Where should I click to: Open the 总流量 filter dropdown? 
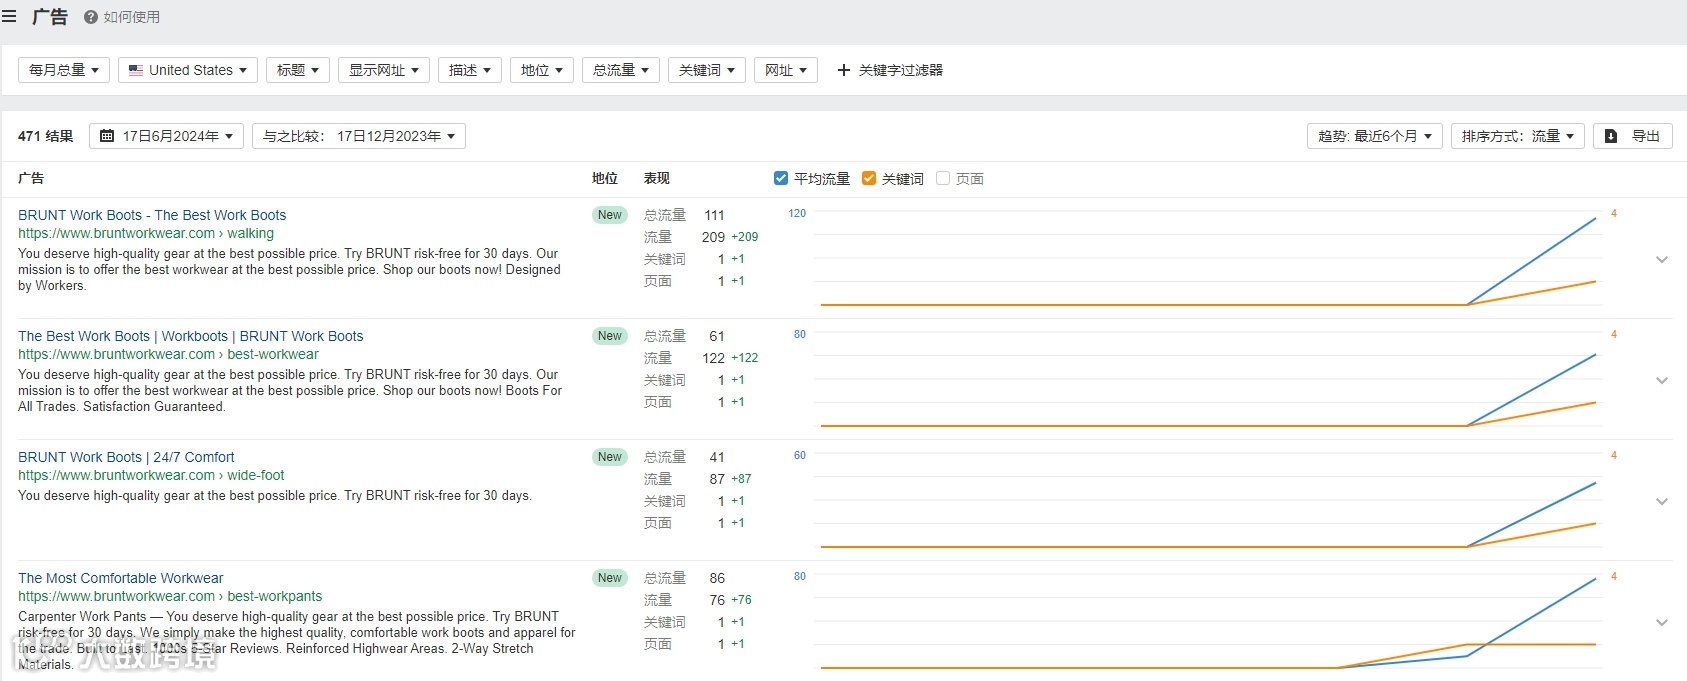621,70
